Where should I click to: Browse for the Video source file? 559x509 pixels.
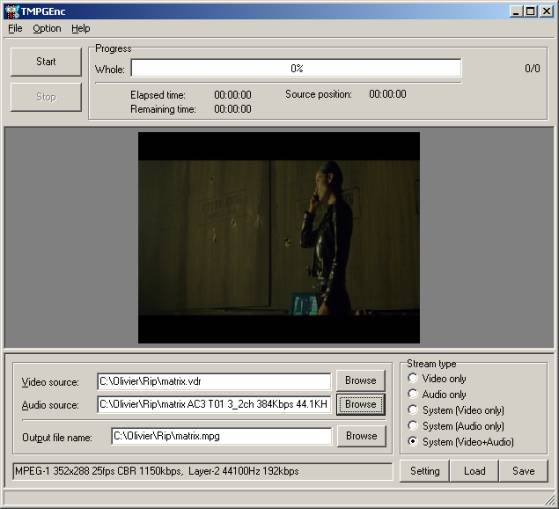(360, 381)
